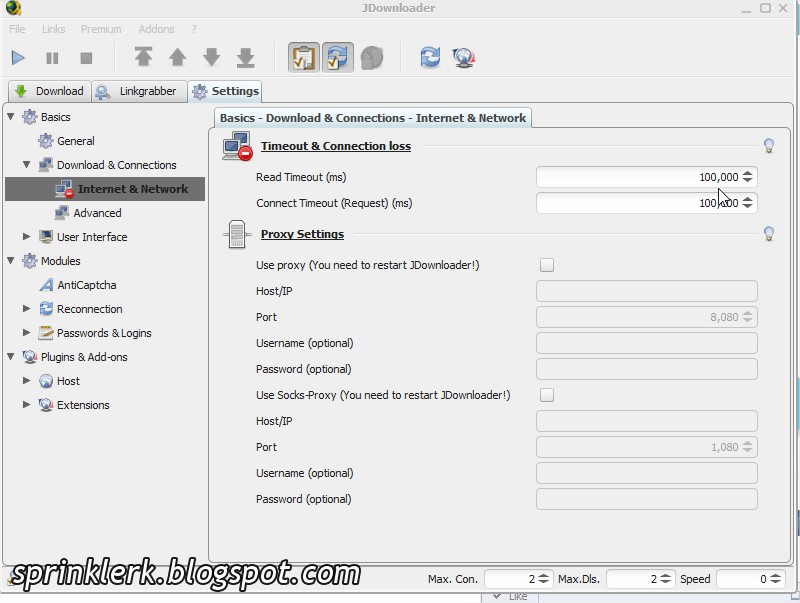Collapse the Modules tree node
Viewport: 800px width, 603px height.
pyautogui.click(x=11, y=261)
